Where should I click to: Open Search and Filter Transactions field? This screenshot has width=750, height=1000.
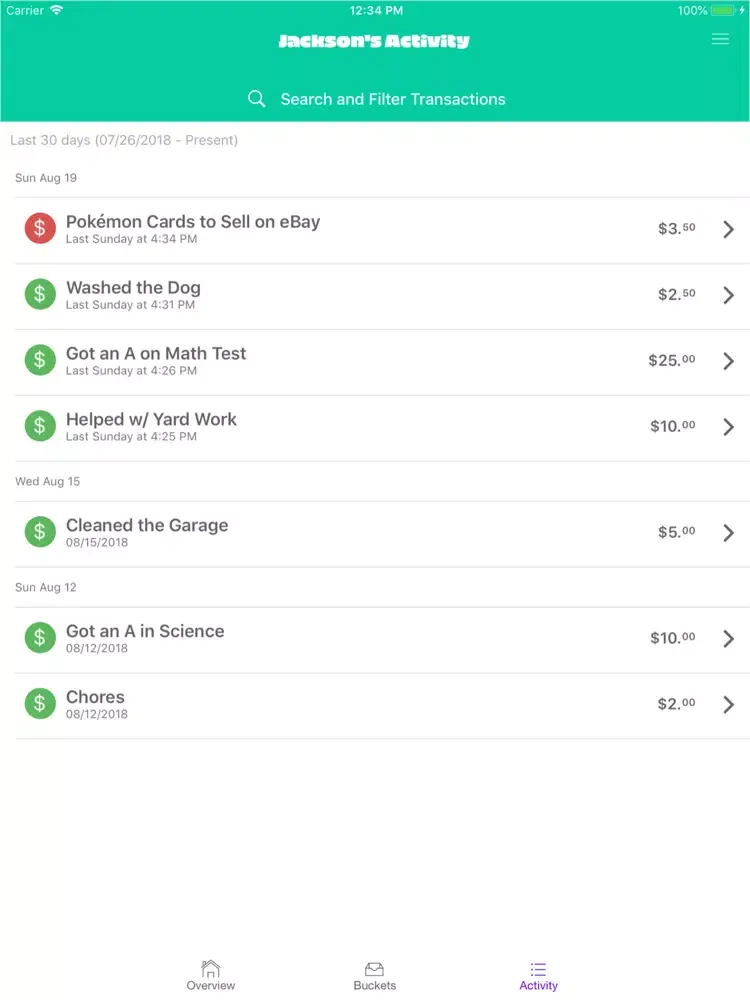tap(376, 99)
